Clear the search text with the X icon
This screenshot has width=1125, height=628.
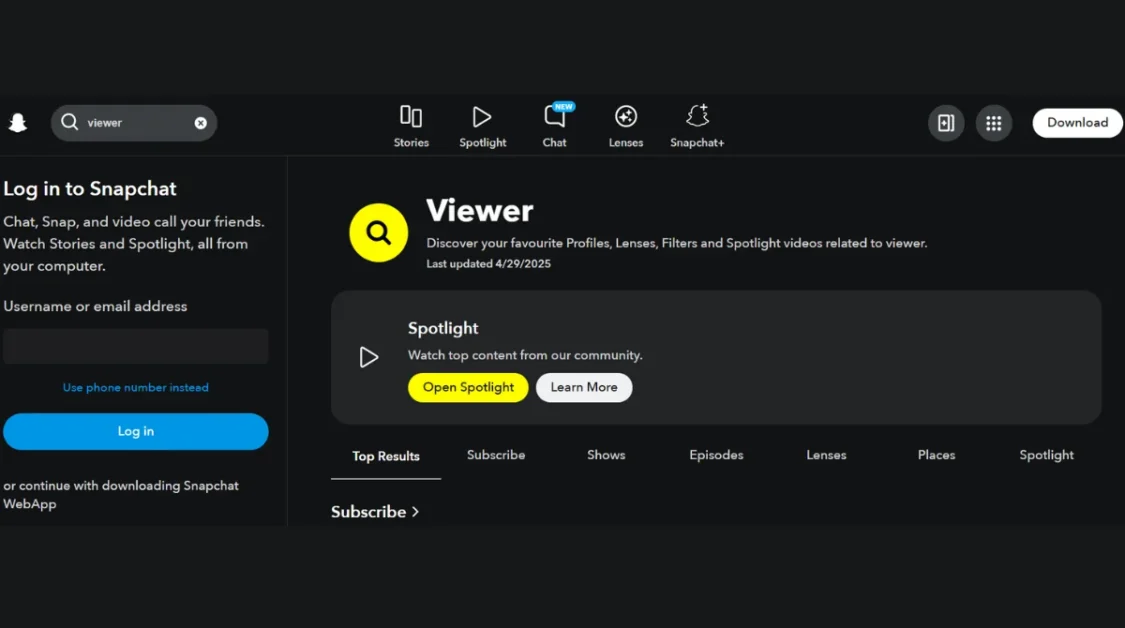click(201, 123)
